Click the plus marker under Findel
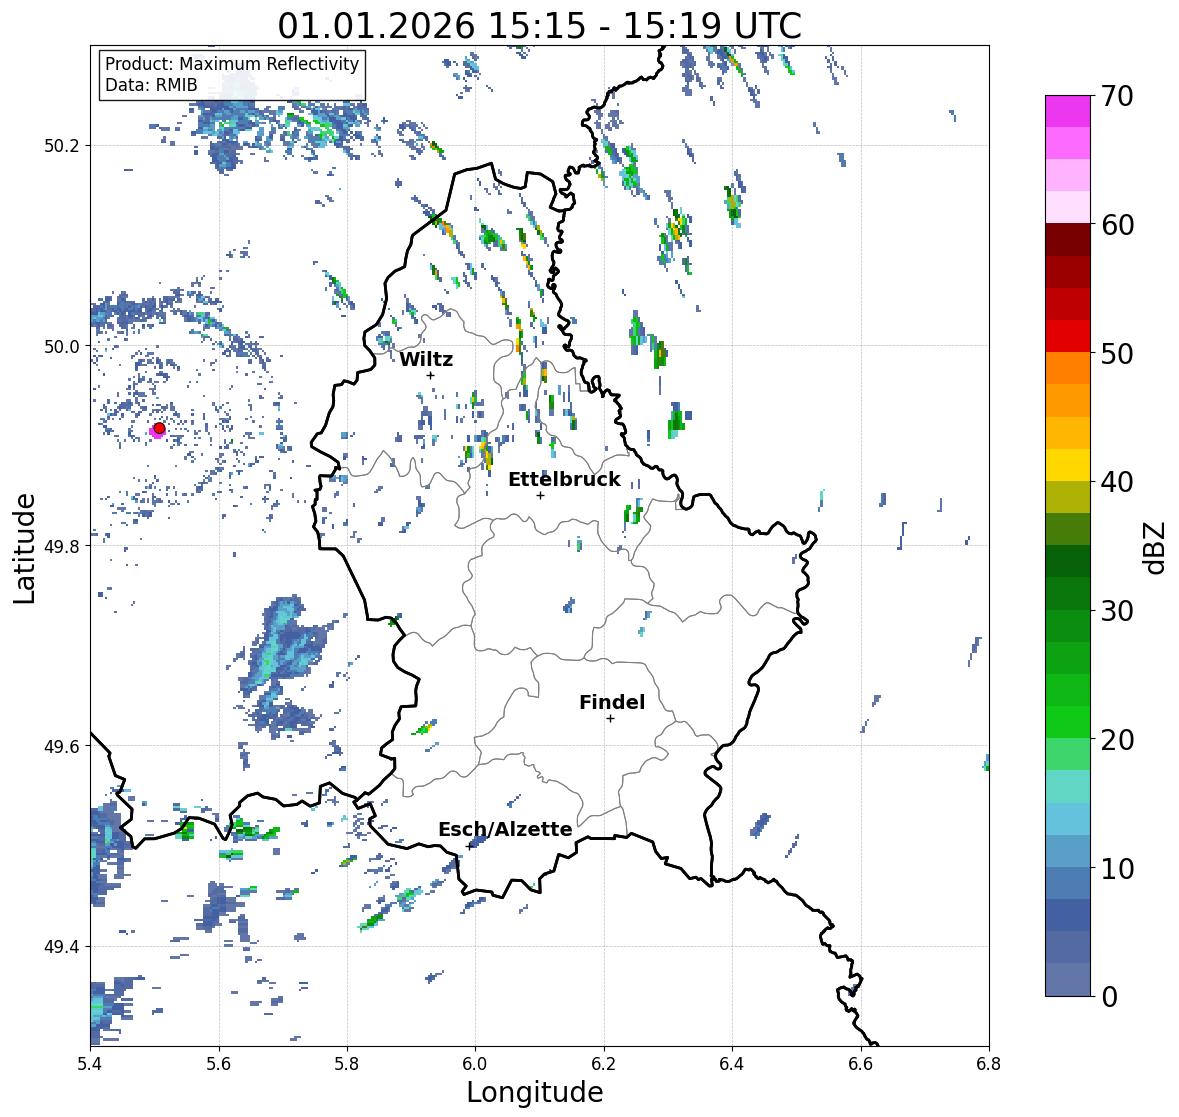This screenshot has height=1117, width=1179. (x=611, y=719)
